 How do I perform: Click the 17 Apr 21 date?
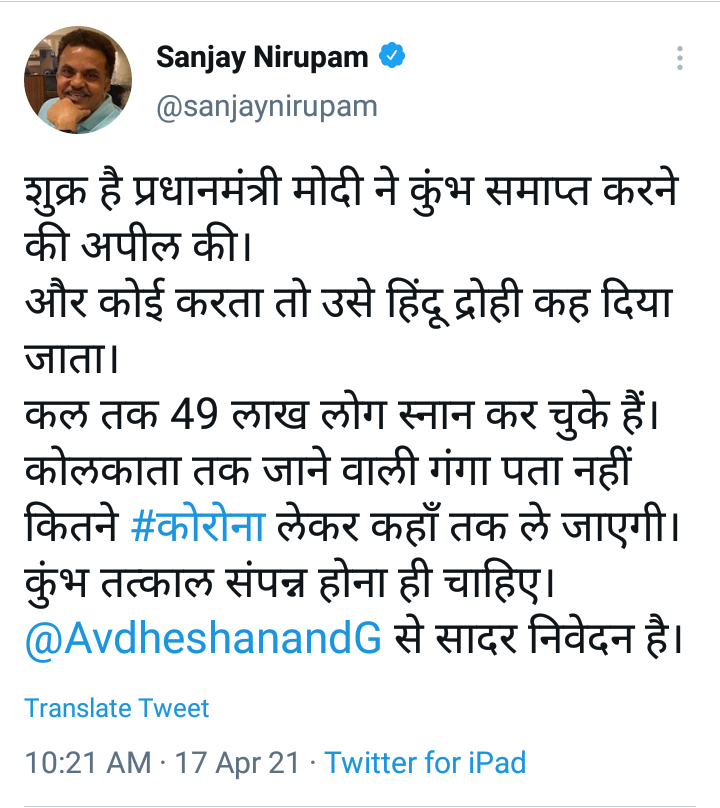[x=238, y=763]
